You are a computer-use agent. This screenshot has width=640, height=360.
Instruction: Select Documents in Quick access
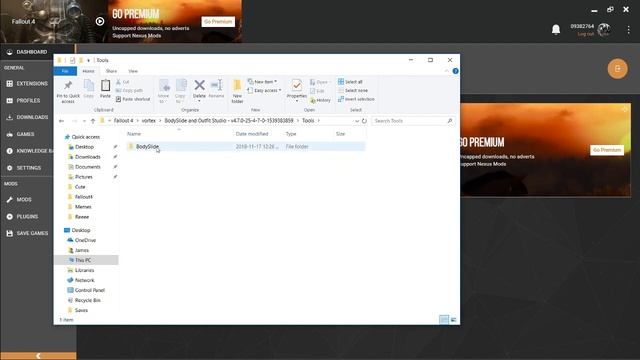point(88,167)
